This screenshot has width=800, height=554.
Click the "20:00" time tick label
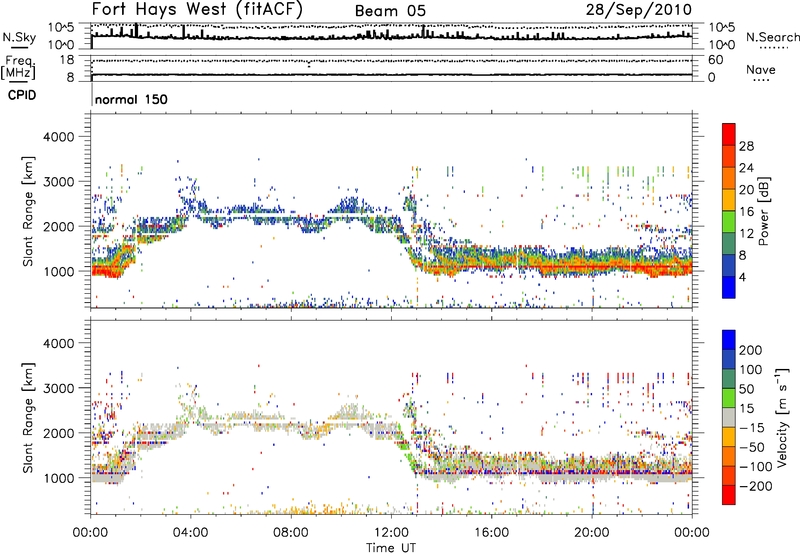pyautogui.click(x=591, y=533)
